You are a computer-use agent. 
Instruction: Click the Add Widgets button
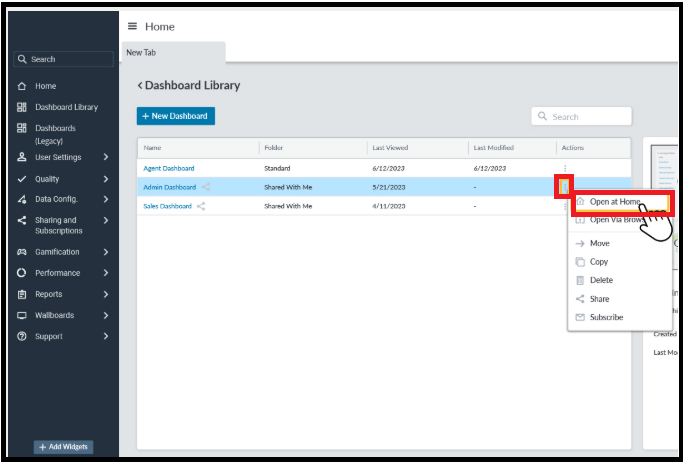click(64, 447)
